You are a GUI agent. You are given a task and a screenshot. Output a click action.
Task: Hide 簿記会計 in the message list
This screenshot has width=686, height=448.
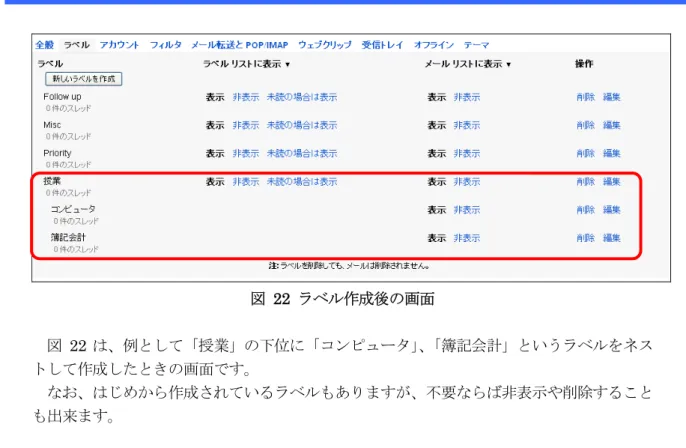click(467, 238)
